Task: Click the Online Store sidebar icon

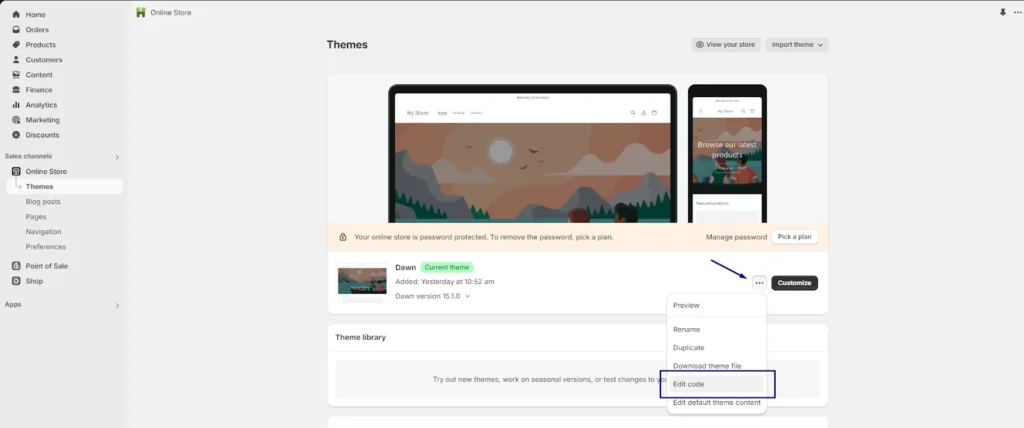Action: tap(16, 171)
